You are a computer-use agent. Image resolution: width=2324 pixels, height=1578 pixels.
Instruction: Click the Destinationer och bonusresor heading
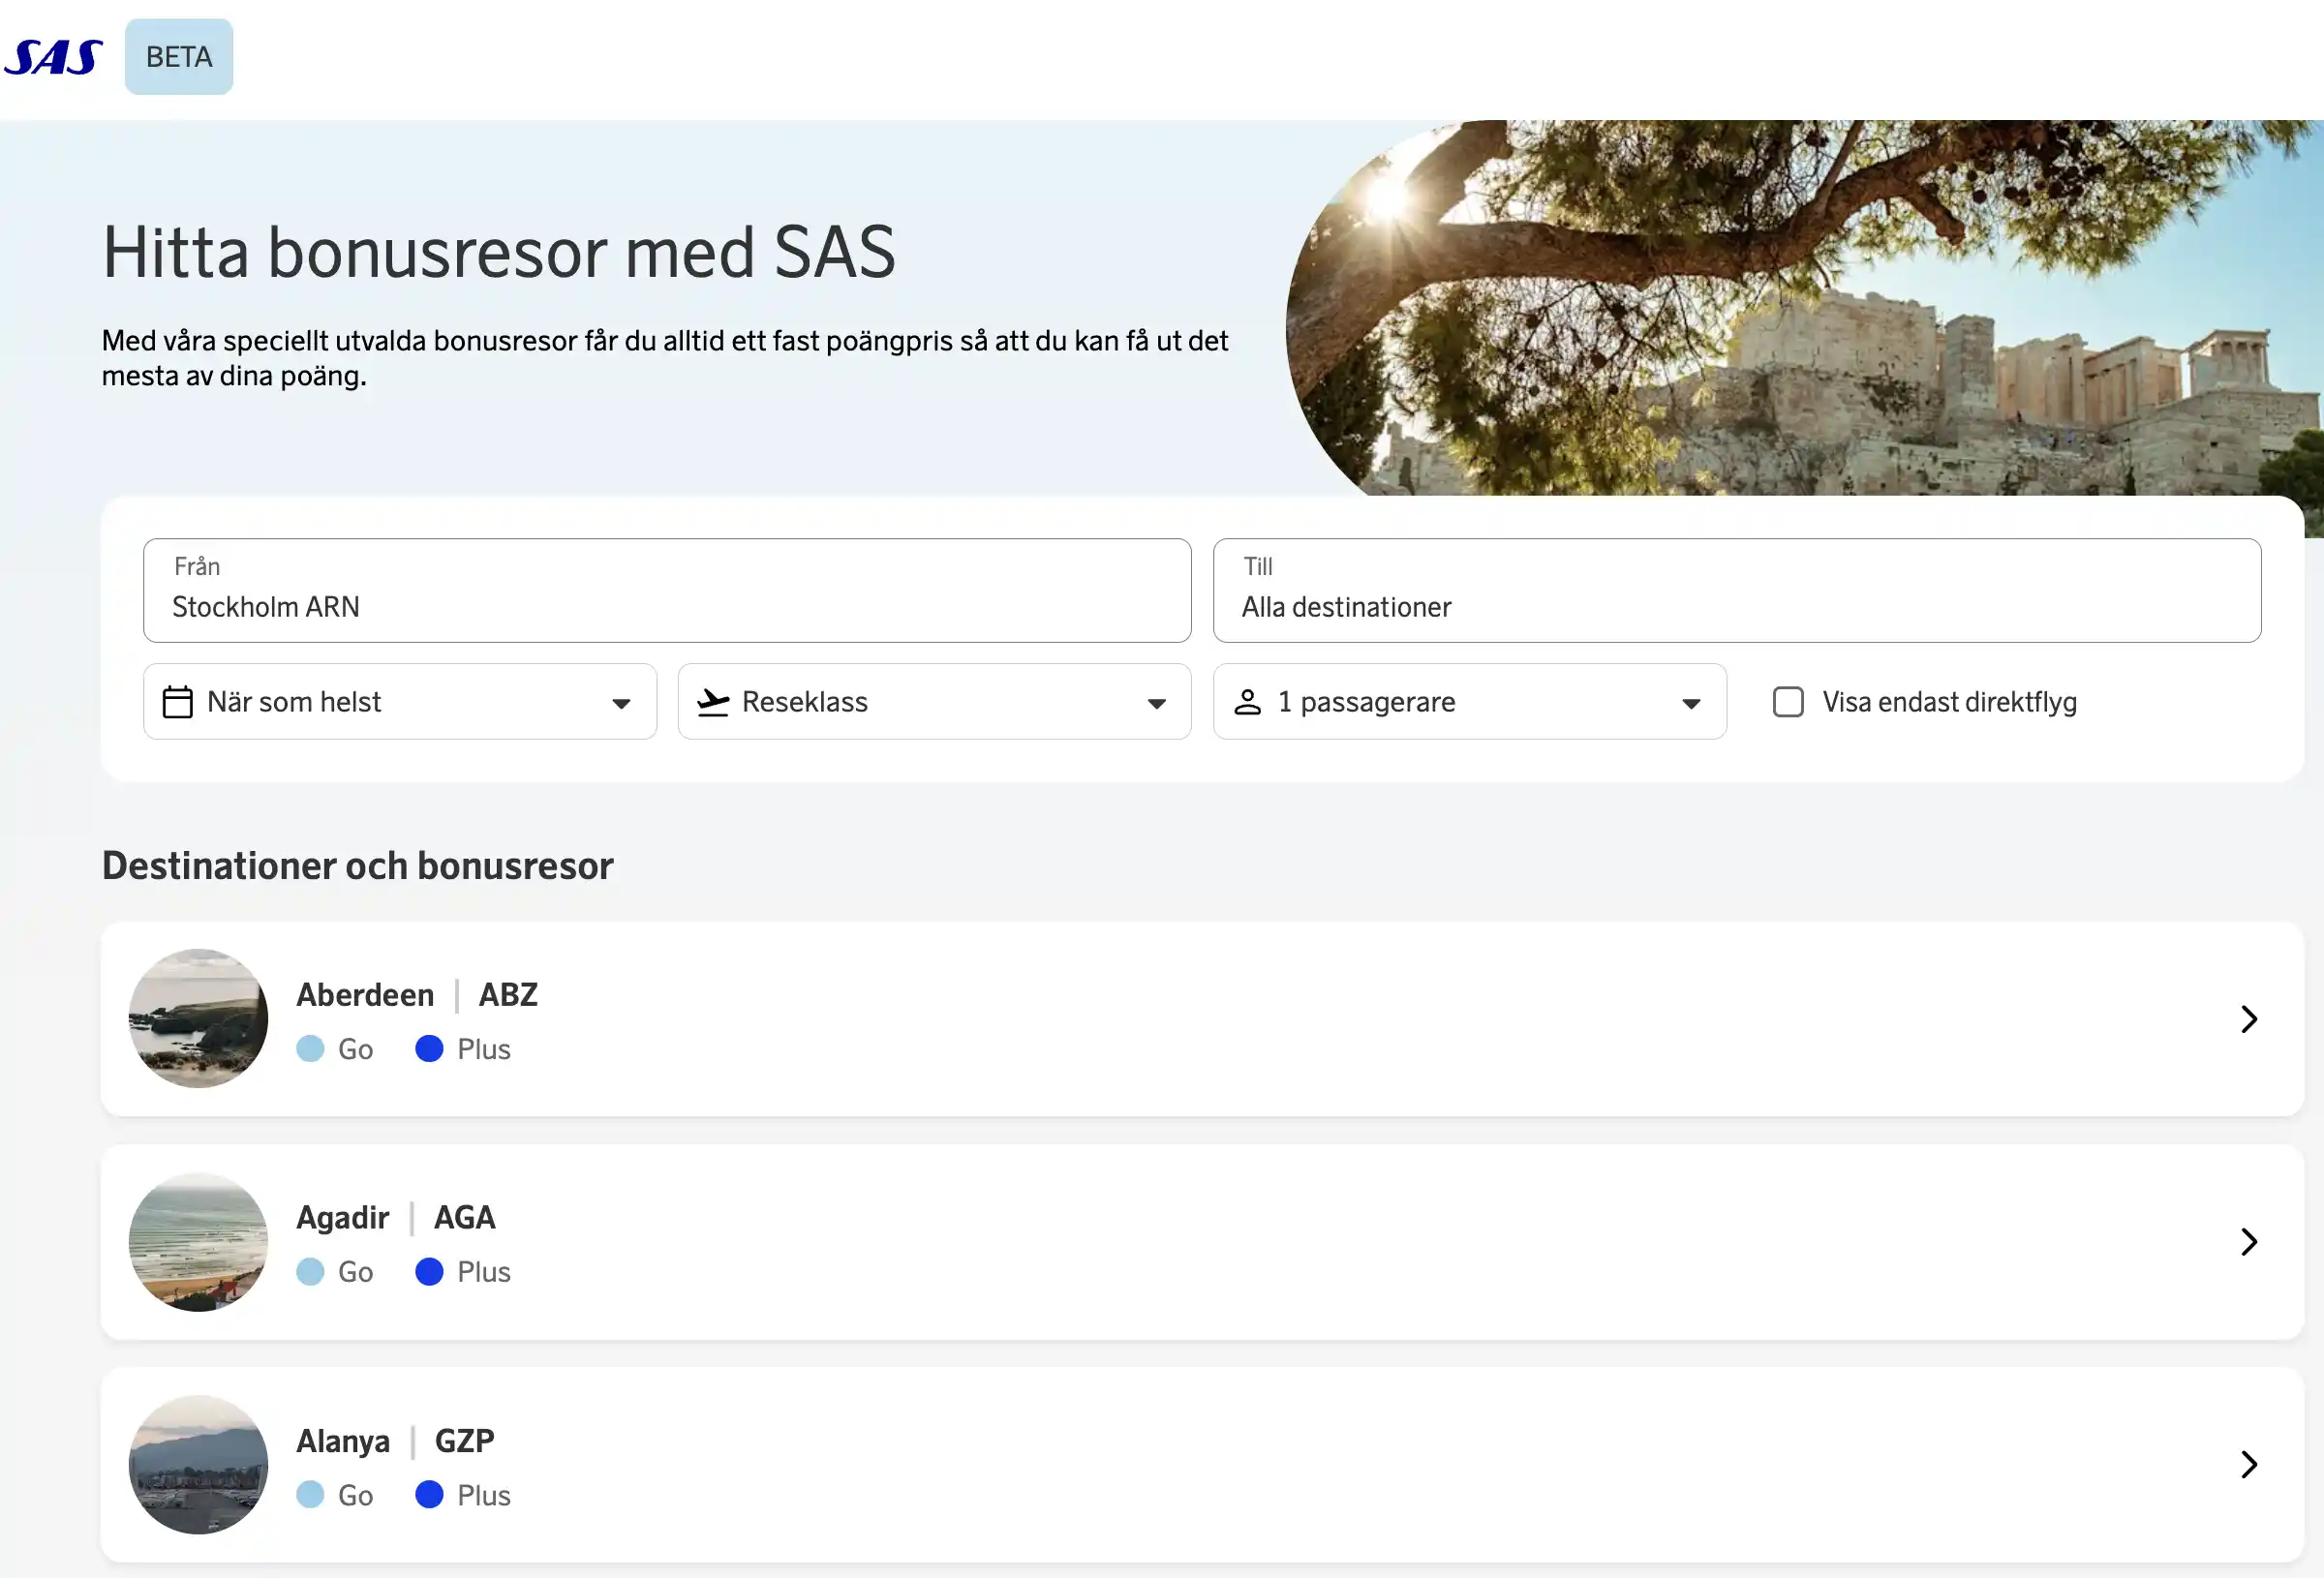[x=358, y=866]
